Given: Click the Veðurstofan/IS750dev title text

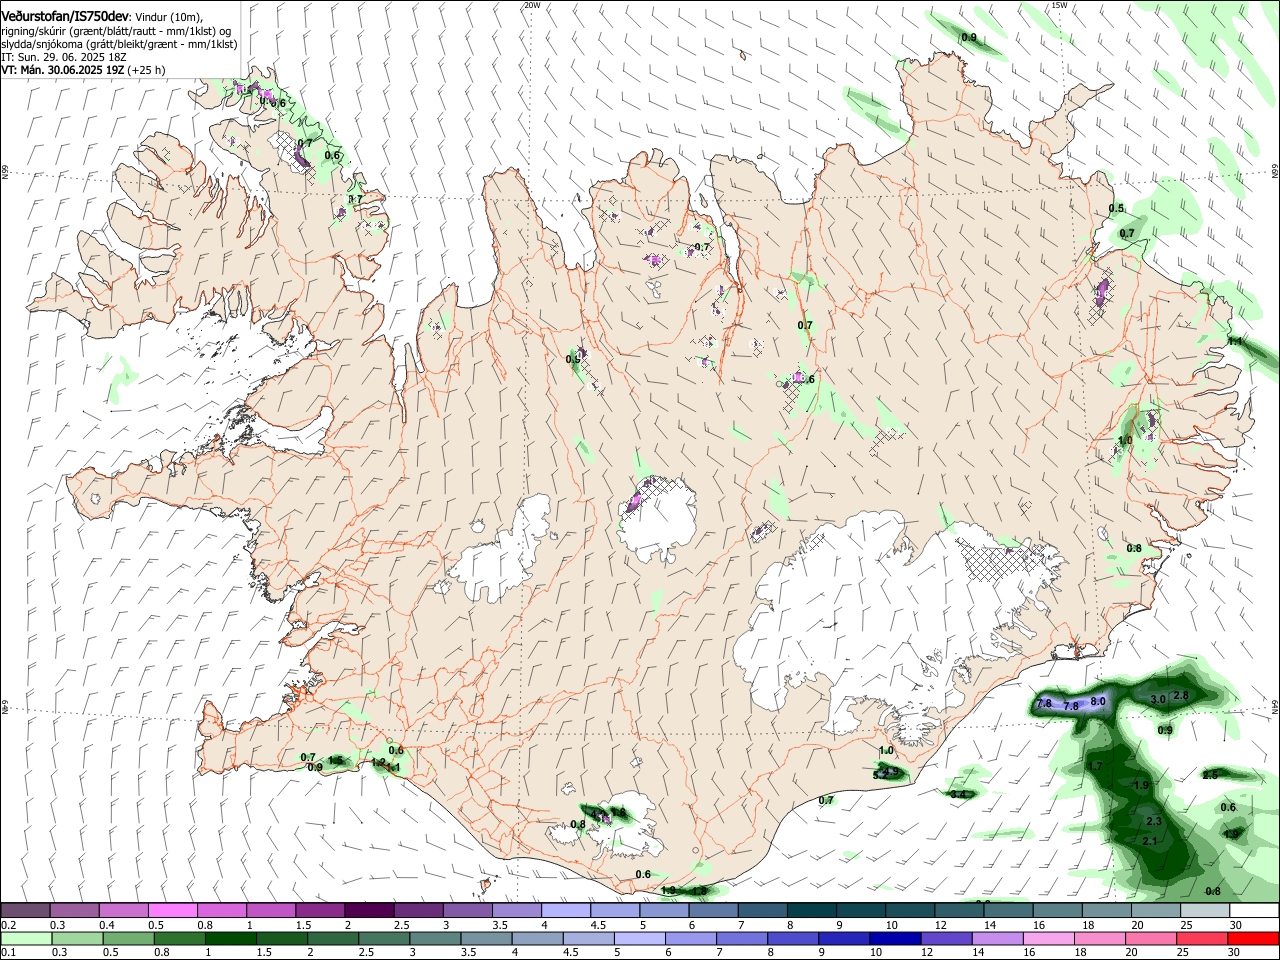Looking at the screenshot, I should [65, 17].
